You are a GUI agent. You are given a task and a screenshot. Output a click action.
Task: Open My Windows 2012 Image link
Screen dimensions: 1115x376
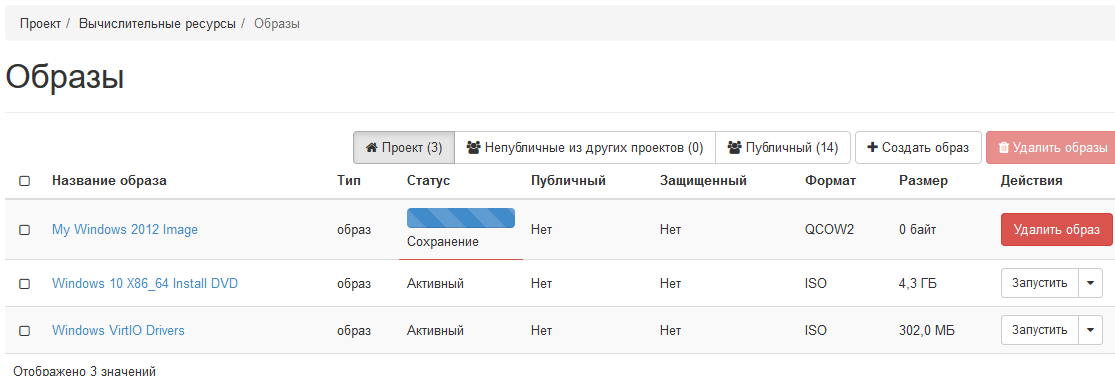(x=124, y=230)
